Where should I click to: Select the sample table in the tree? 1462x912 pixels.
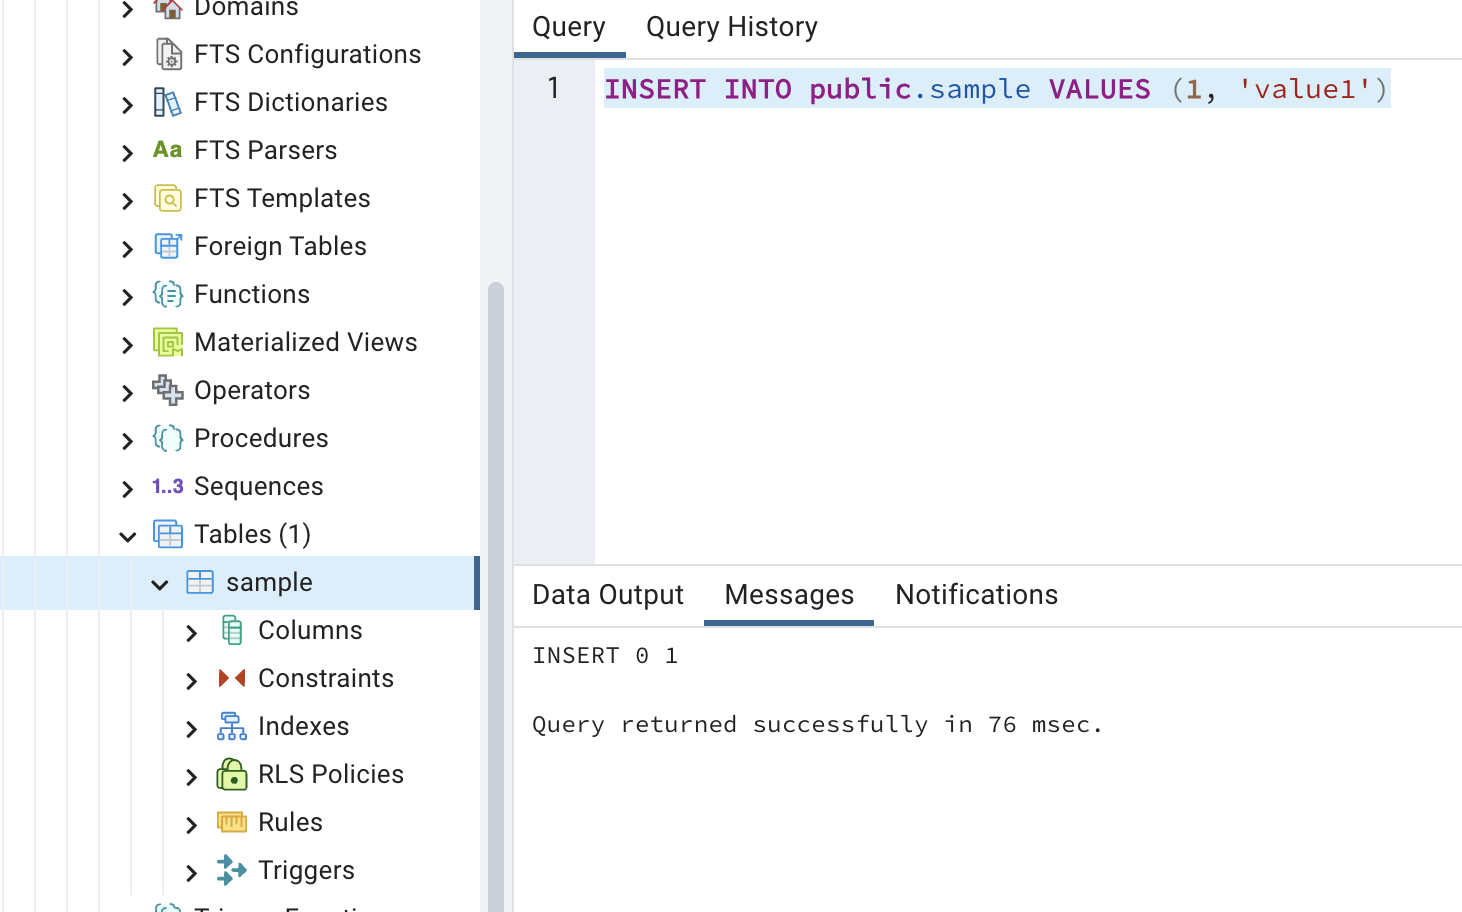(271, 581)
